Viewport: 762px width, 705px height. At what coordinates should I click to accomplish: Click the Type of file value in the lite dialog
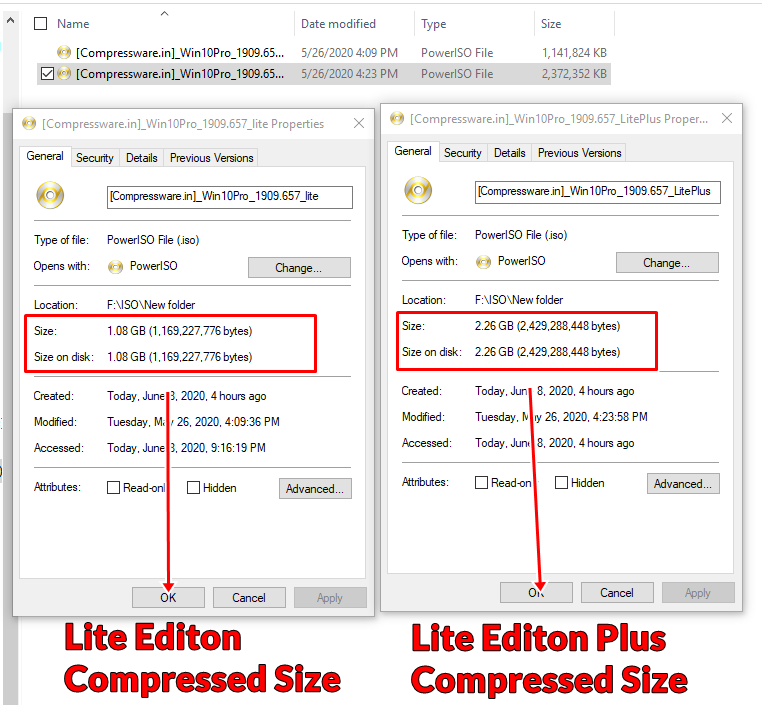153,240
